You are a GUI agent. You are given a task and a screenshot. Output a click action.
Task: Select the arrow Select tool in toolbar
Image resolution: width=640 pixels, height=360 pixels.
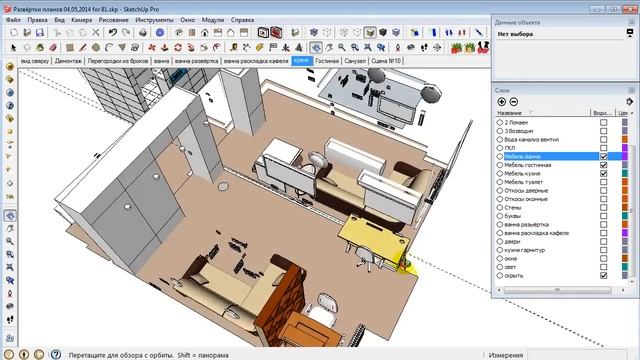click(x=13, y=48)
